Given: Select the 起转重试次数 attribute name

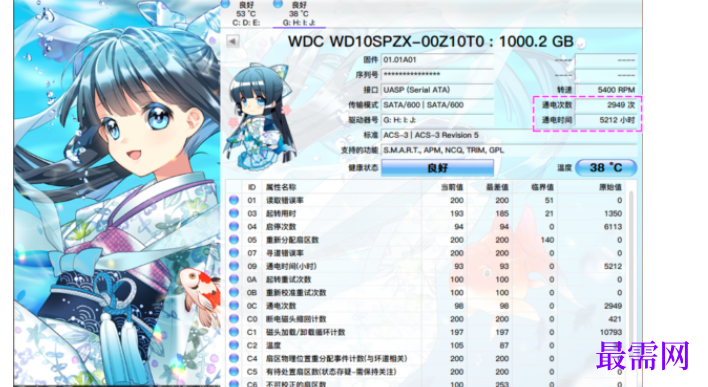Looking at the screenshot, I should coord(288,279).
